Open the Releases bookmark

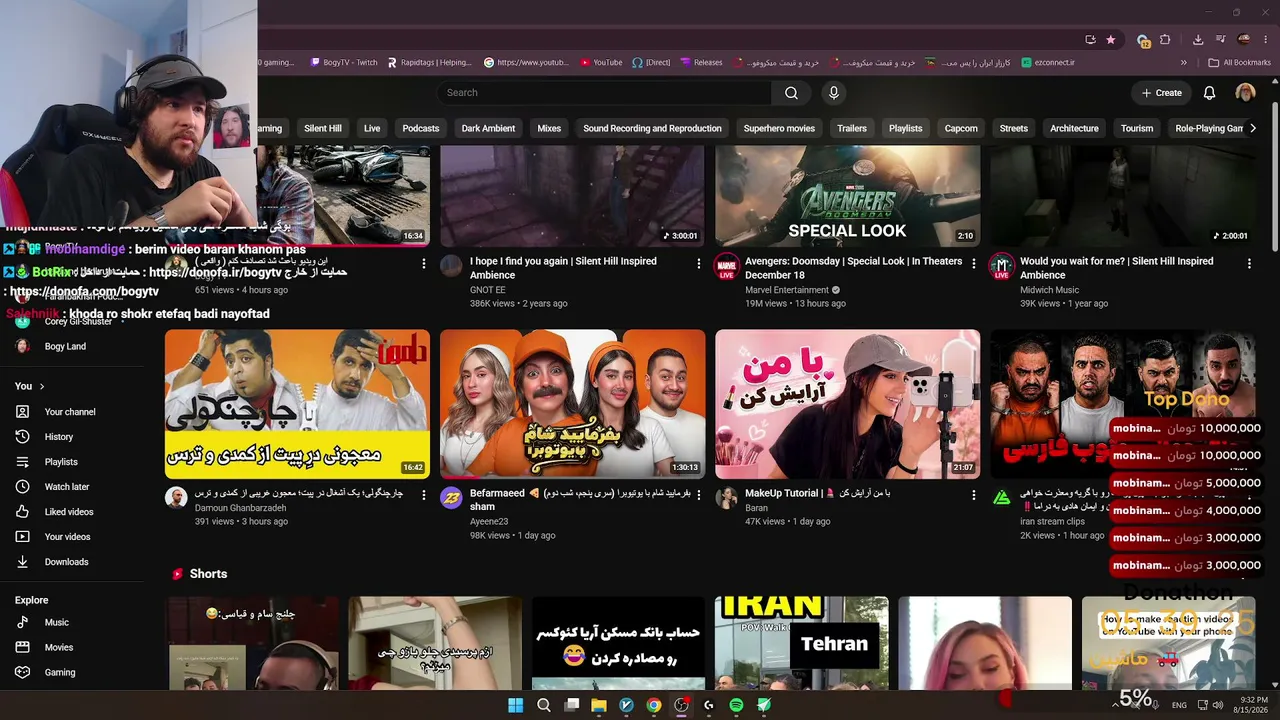click(701, 62)
